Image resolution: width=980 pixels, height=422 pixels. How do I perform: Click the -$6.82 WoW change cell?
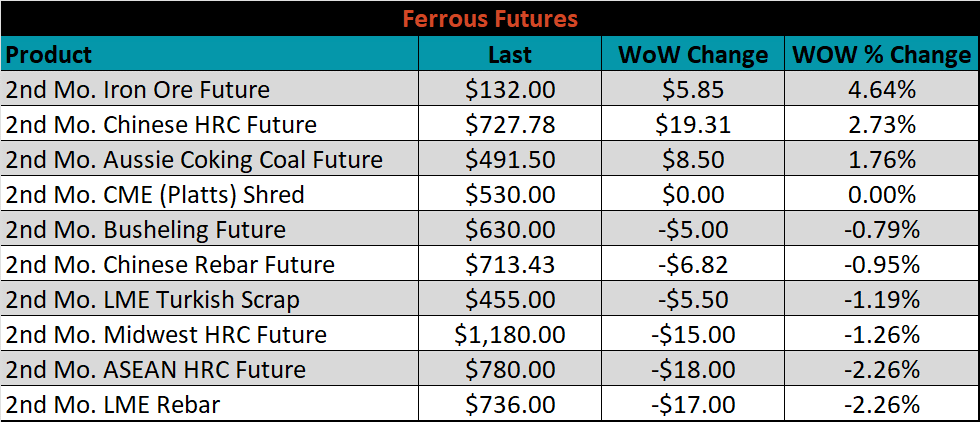pos(692,264)
